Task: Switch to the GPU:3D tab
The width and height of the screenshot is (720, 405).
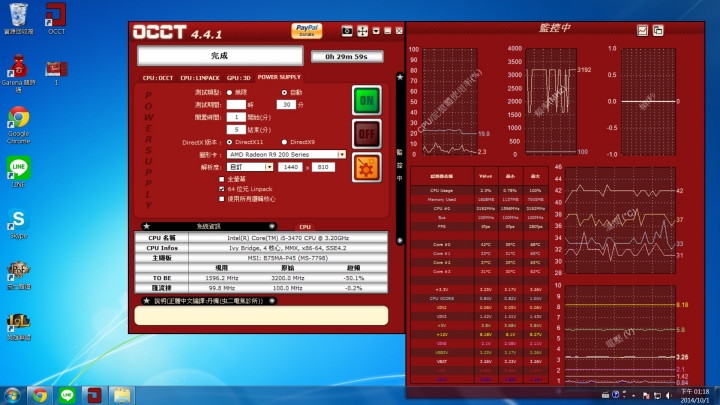Action: click(238, 78)
